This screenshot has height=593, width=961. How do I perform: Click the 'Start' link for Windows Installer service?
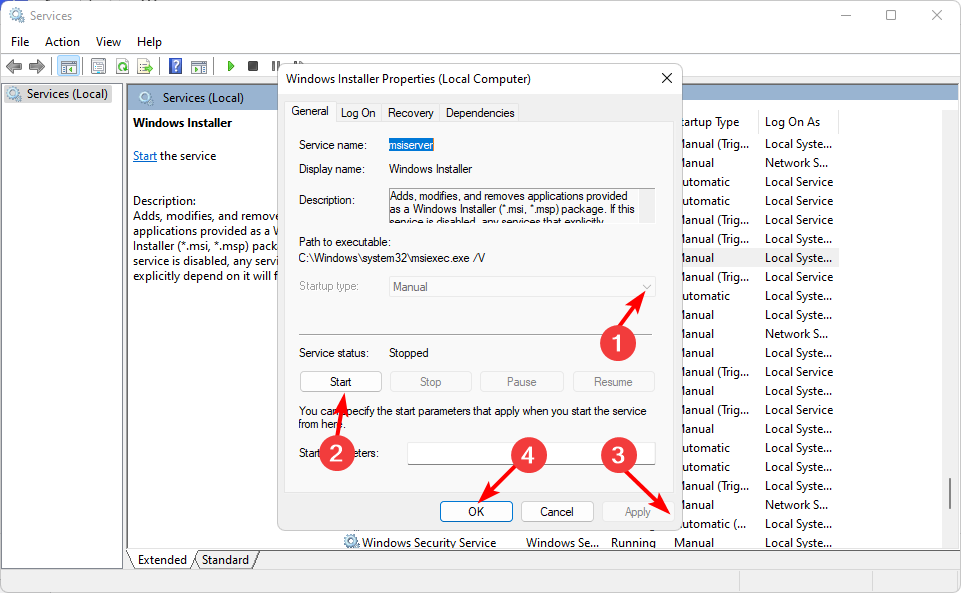[145, 156]
